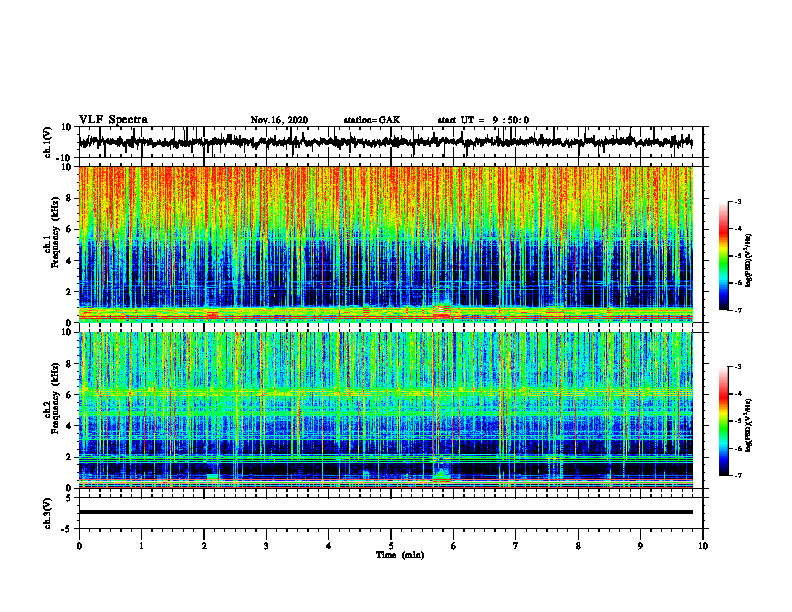Click time axis tick label "6"
The image size is (792, 612).
coord(454,546)
